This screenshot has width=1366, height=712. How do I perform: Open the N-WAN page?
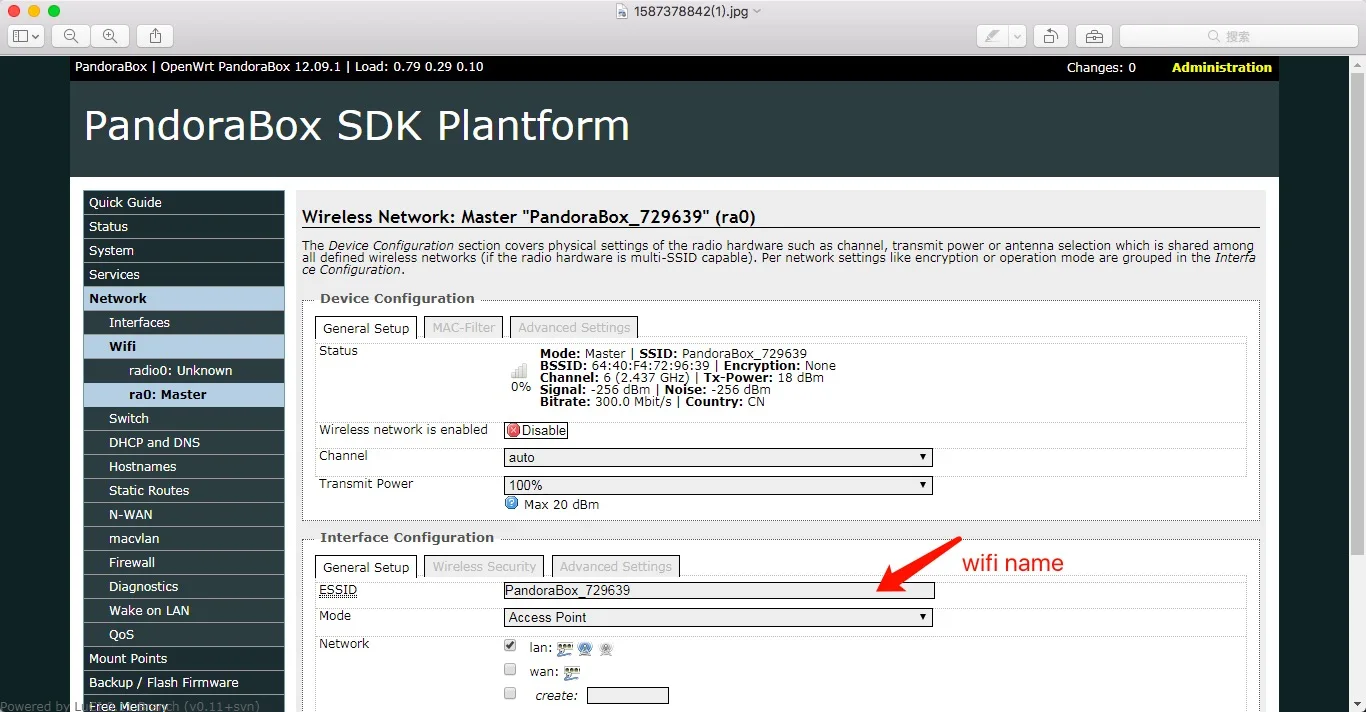(x=184, y=514)
